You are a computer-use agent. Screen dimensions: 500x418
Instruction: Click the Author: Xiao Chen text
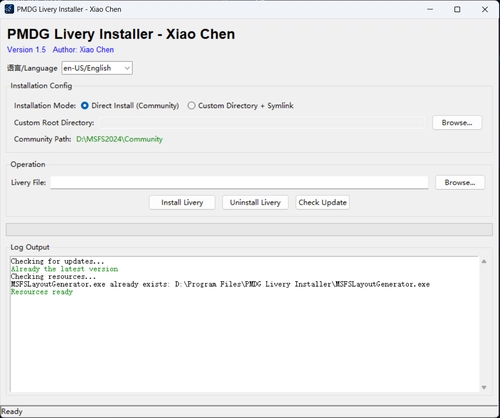tap(83, 50)
